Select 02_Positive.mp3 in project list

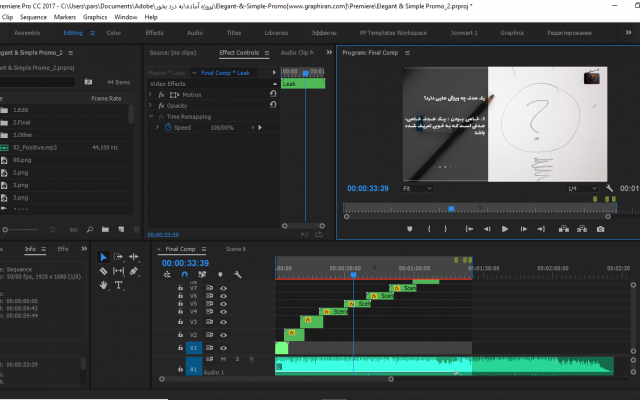click(x=35, y=147)
